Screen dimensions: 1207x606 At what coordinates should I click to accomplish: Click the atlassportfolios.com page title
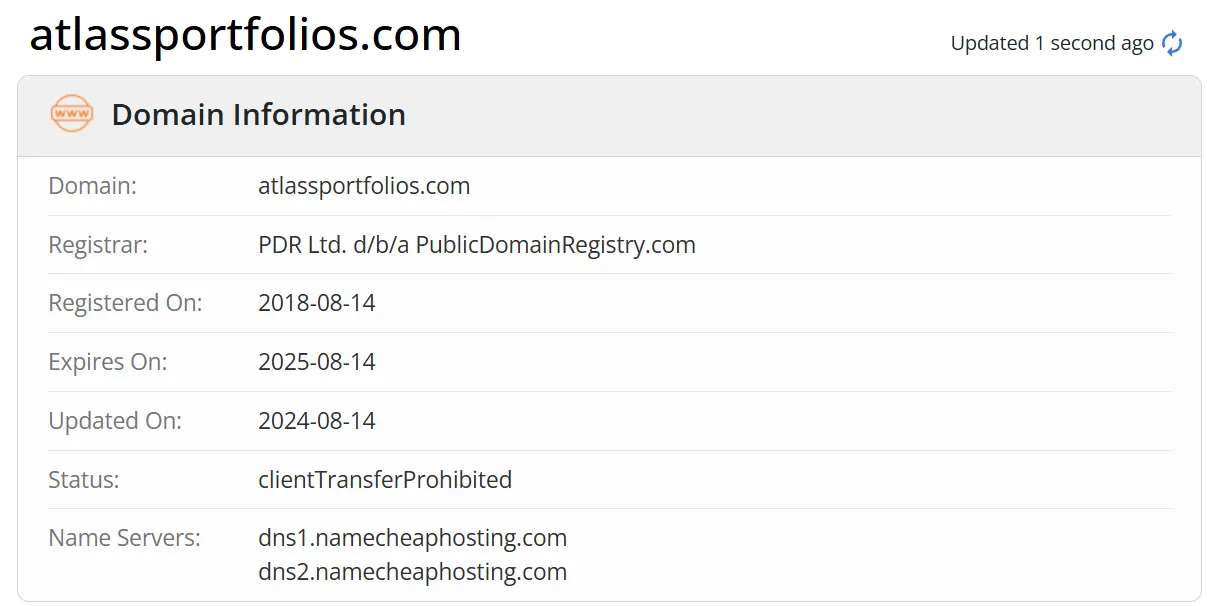(246, 35)
